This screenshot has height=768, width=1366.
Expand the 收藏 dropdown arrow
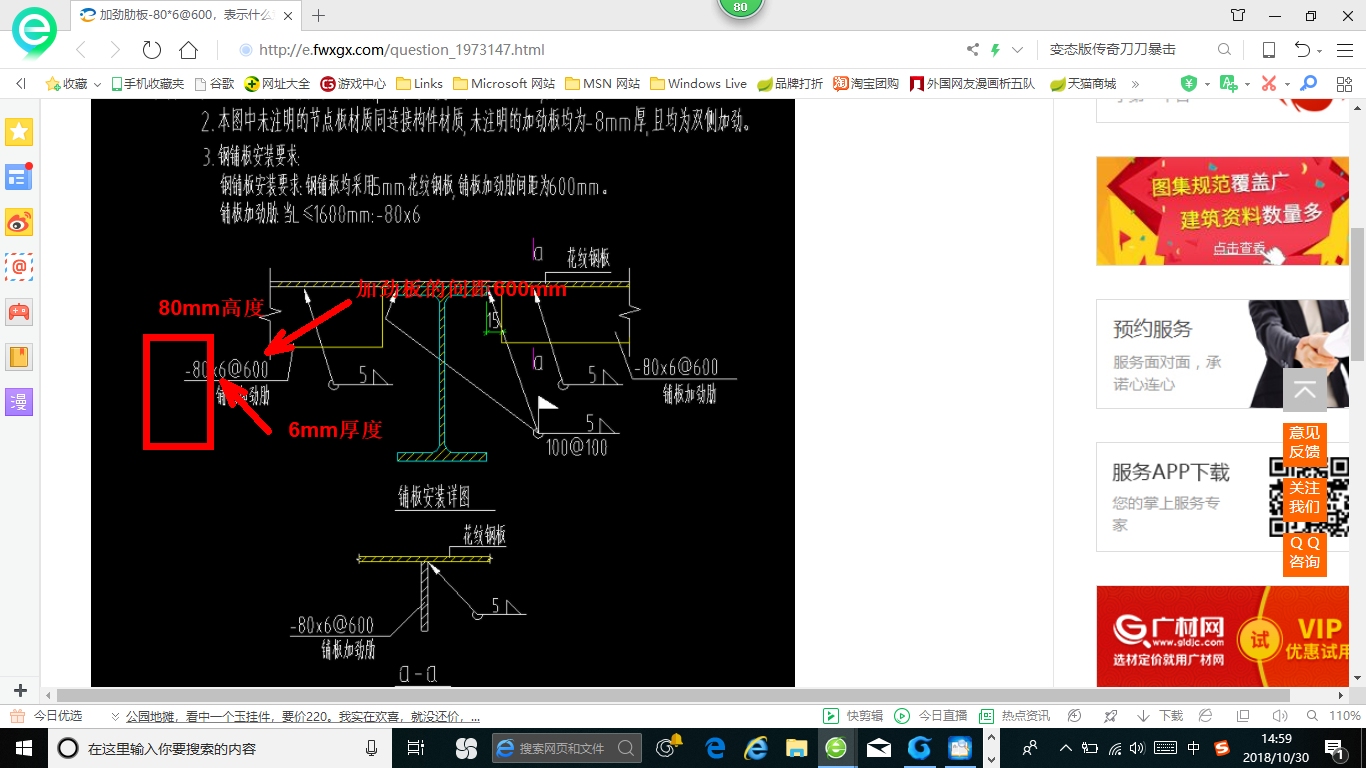[x=97, y=84]
